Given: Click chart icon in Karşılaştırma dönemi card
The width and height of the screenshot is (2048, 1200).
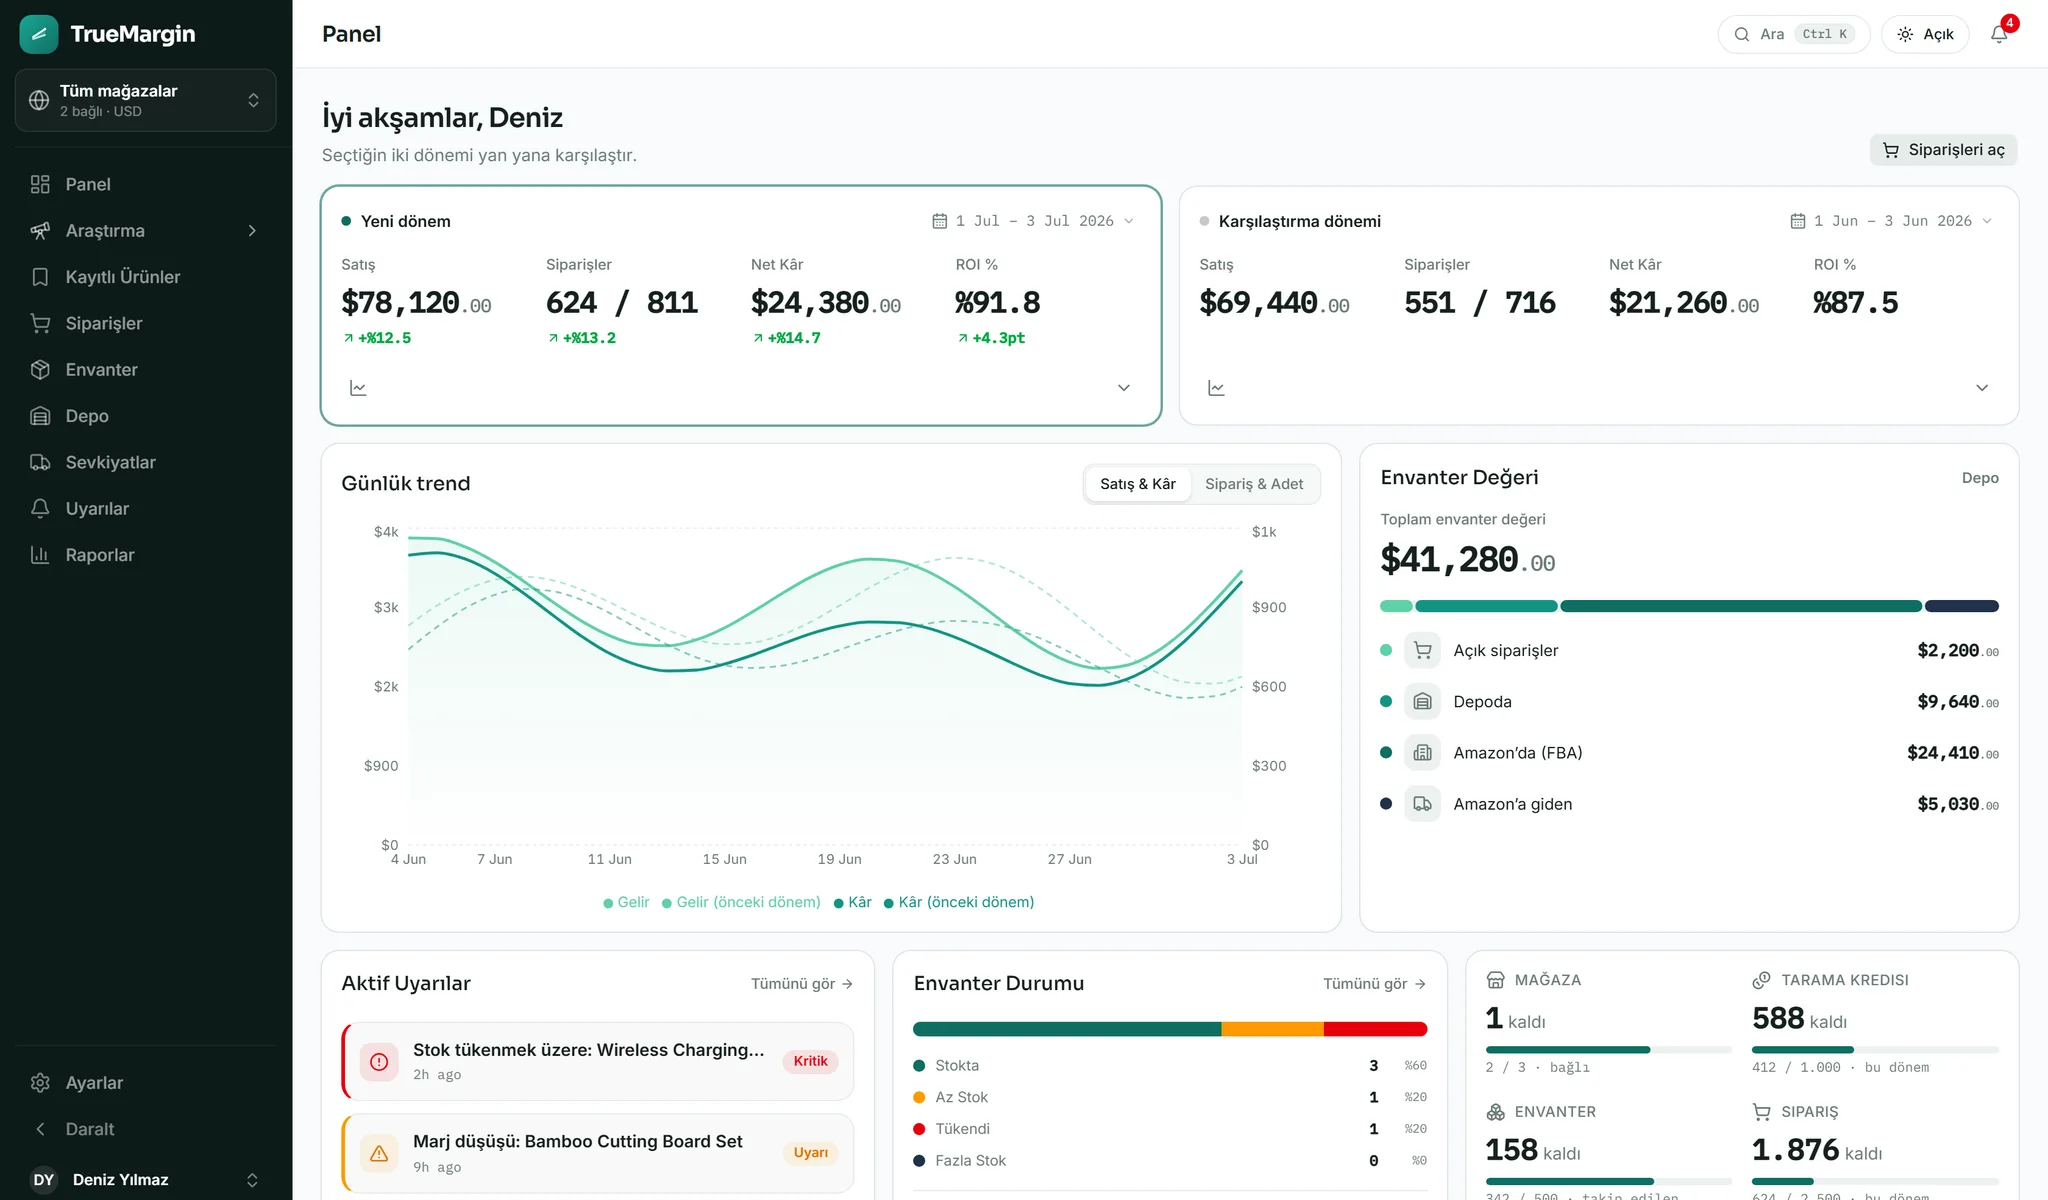Looking at the screenshot, I should coord(1216,388).
